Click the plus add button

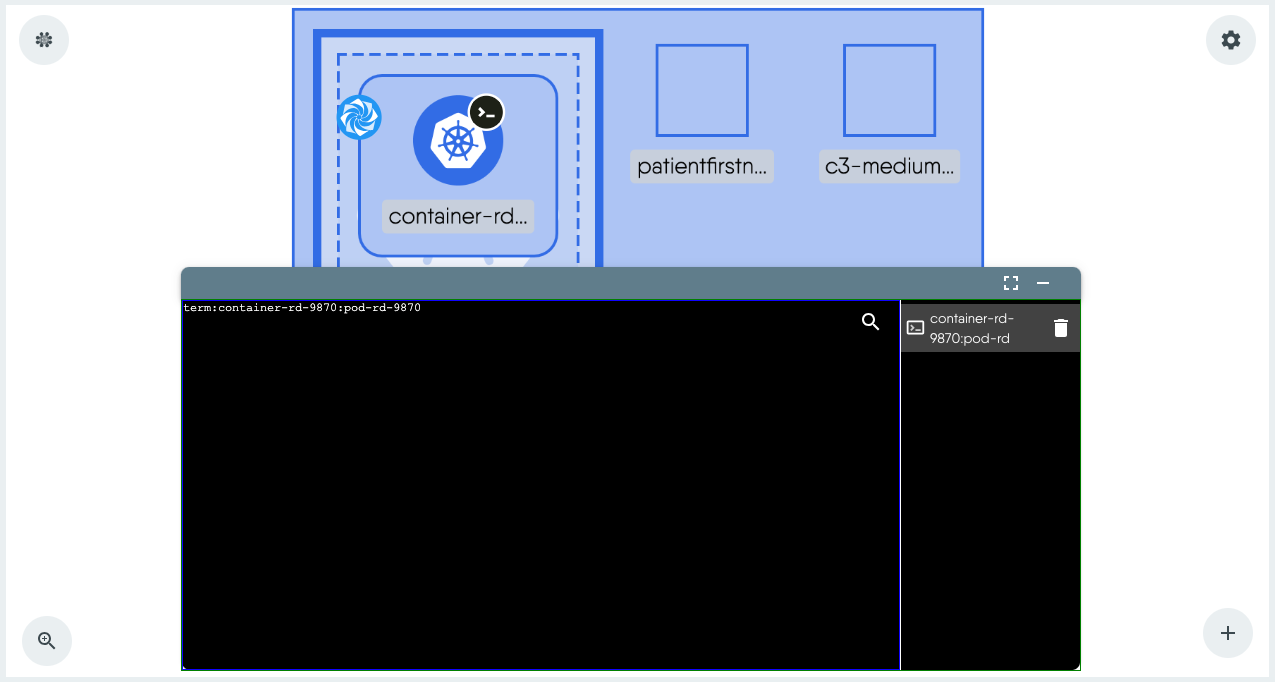coord(1228,633)
